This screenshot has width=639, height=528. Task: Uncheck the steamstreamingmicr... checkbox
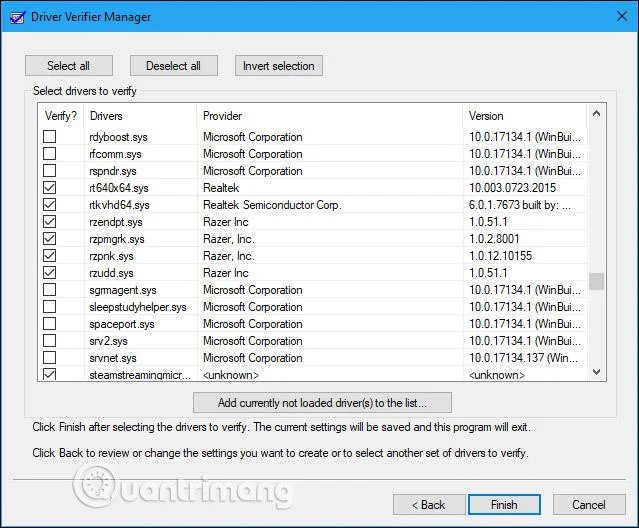click(x=50, y=374)
